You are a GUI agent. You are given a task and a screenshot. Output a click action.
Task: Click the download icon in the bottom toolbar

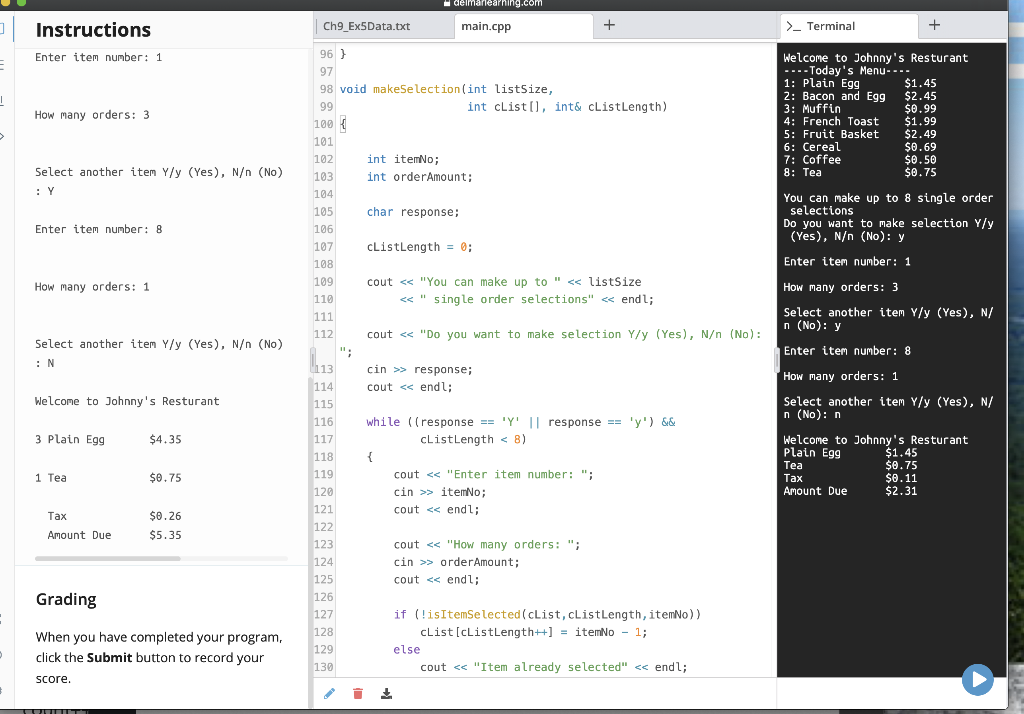pyautogui.click(x=386, y=693)
